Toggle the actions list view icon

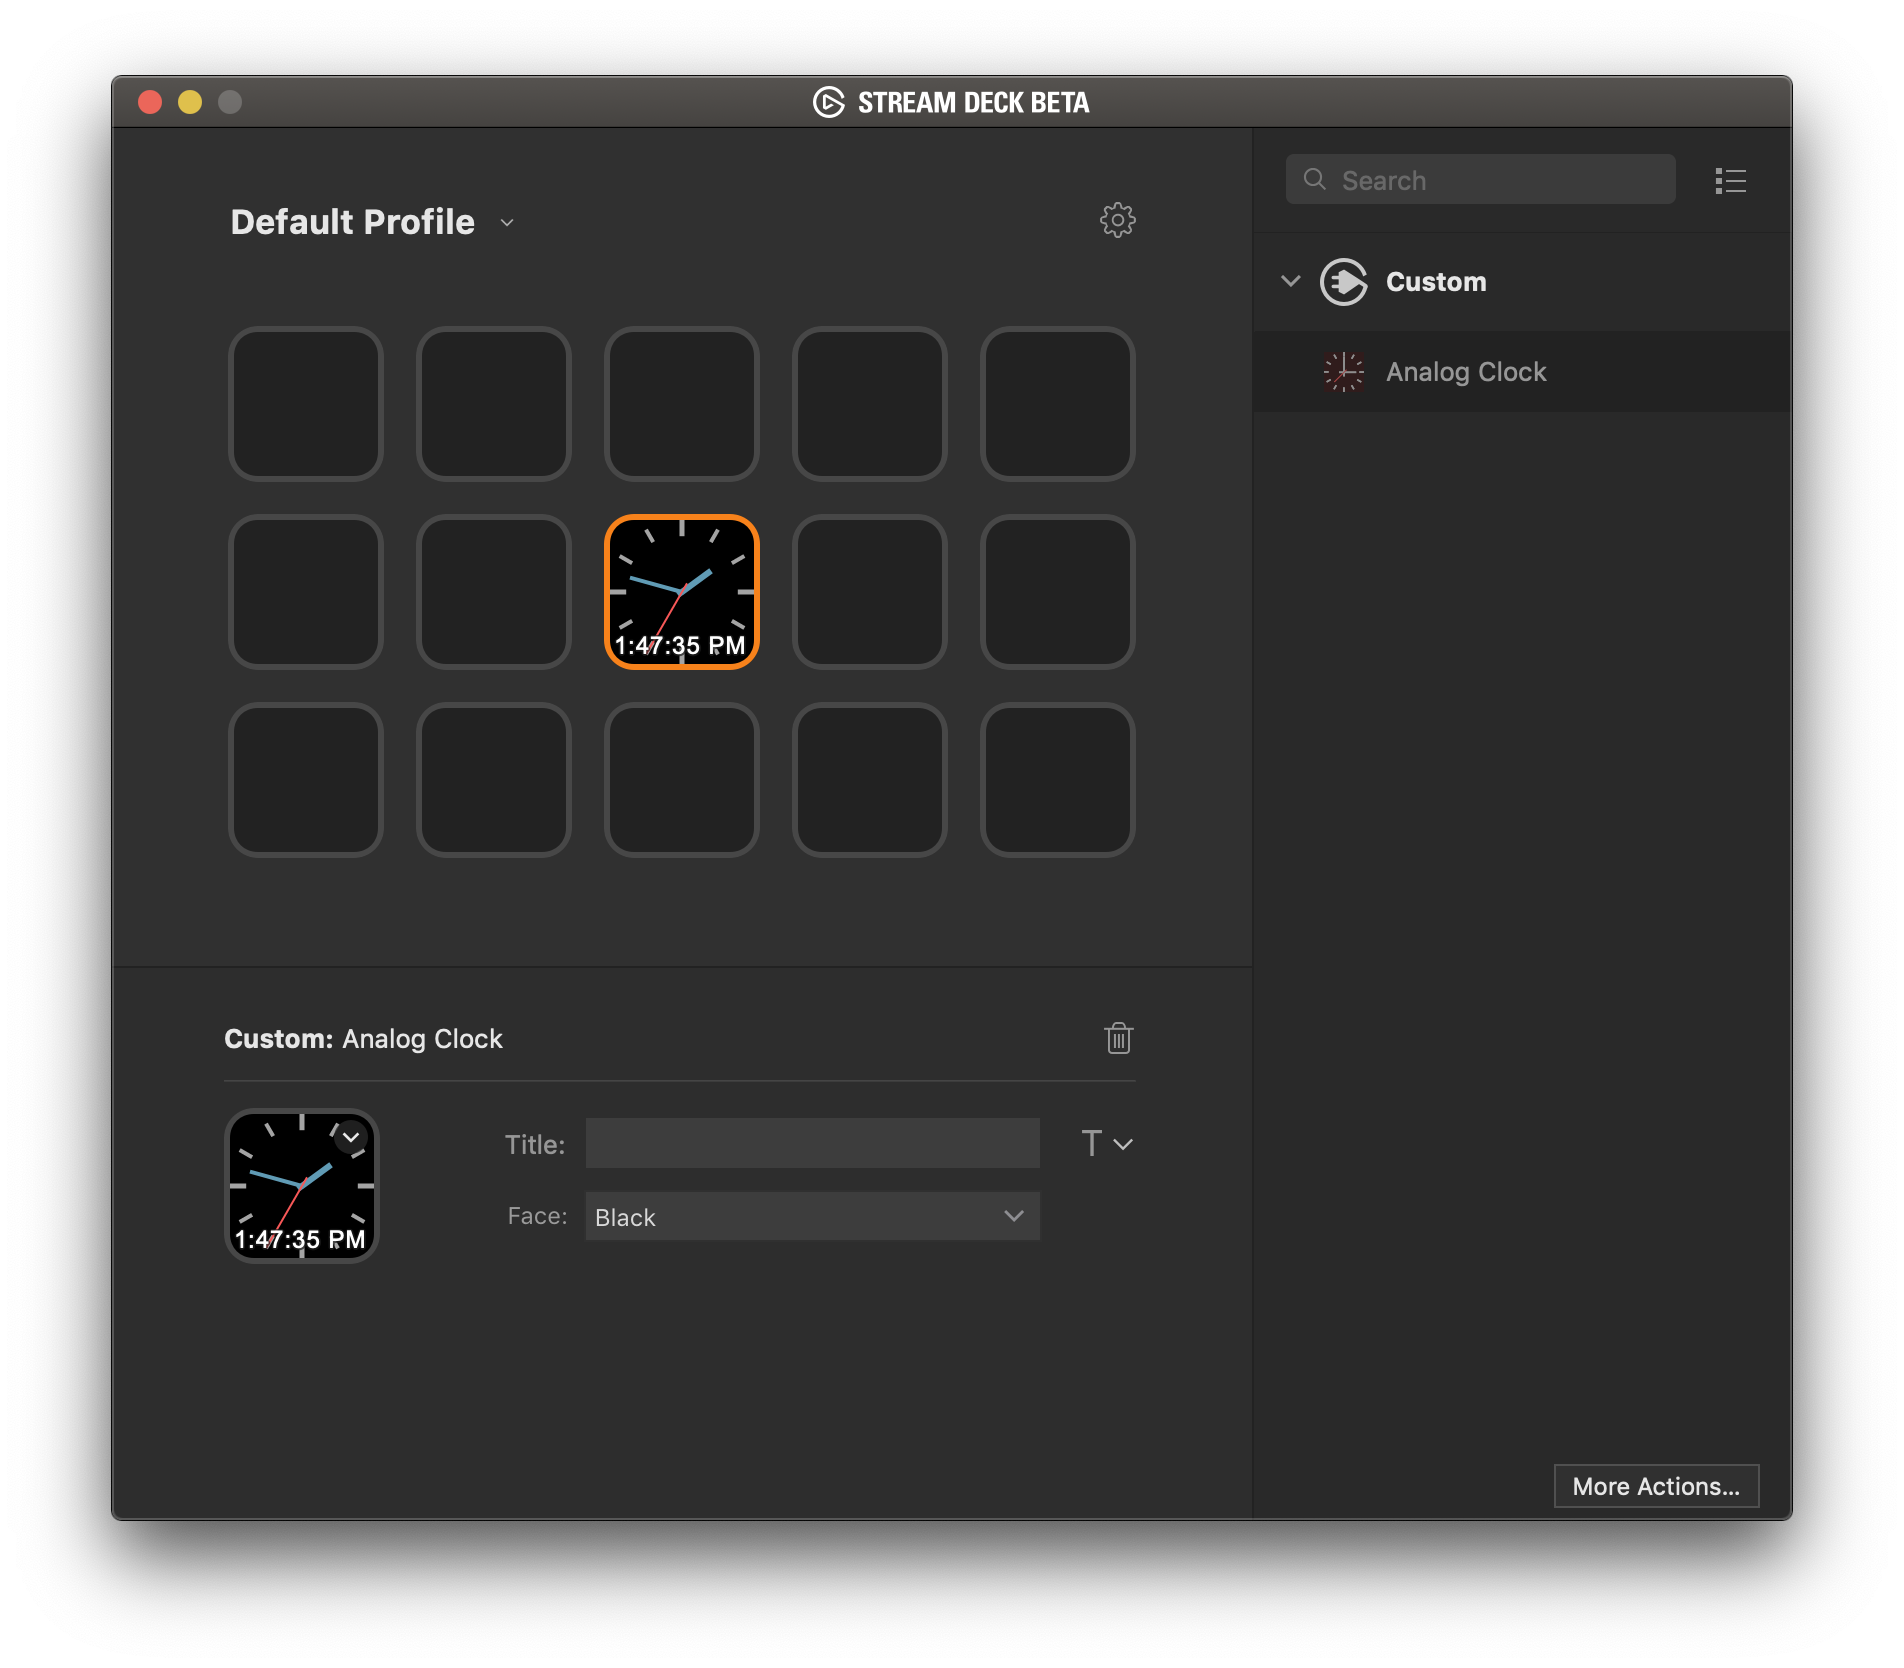1730,181
